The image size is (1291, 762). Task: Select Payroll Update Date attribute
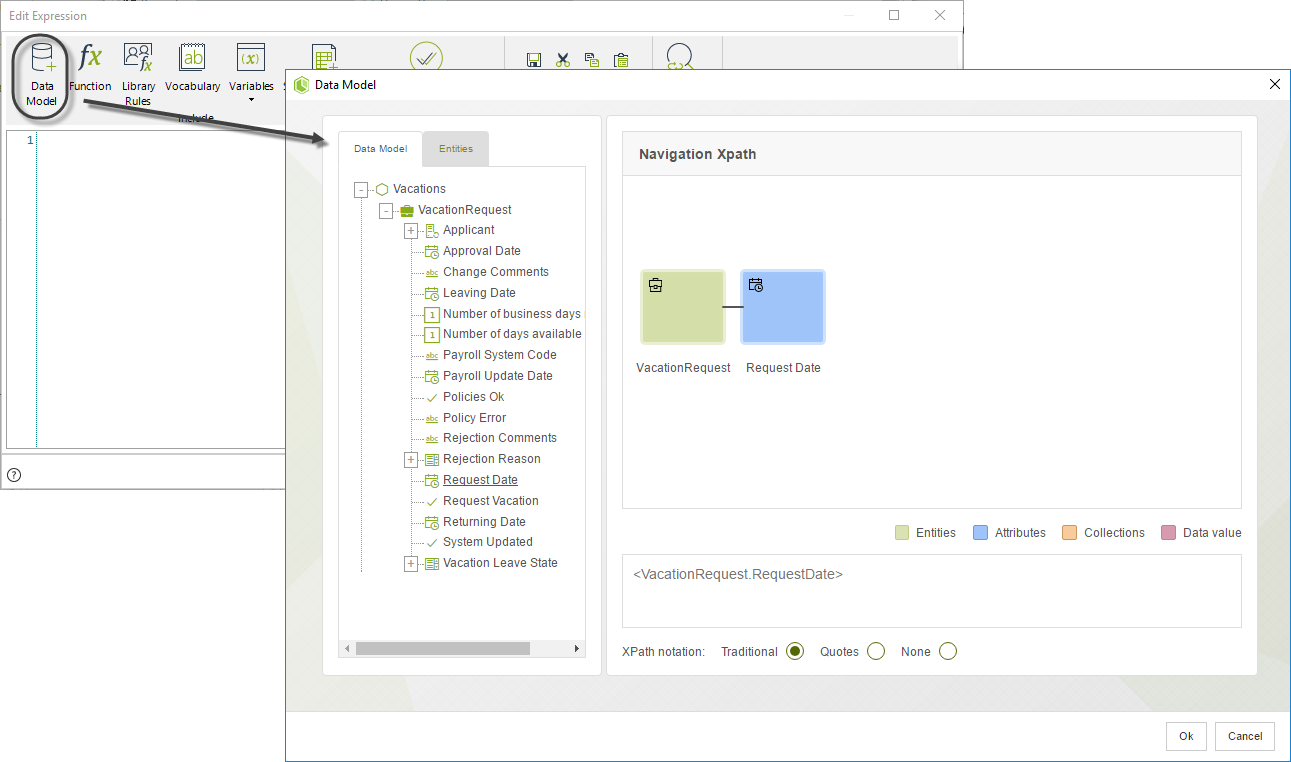[498, 376]
